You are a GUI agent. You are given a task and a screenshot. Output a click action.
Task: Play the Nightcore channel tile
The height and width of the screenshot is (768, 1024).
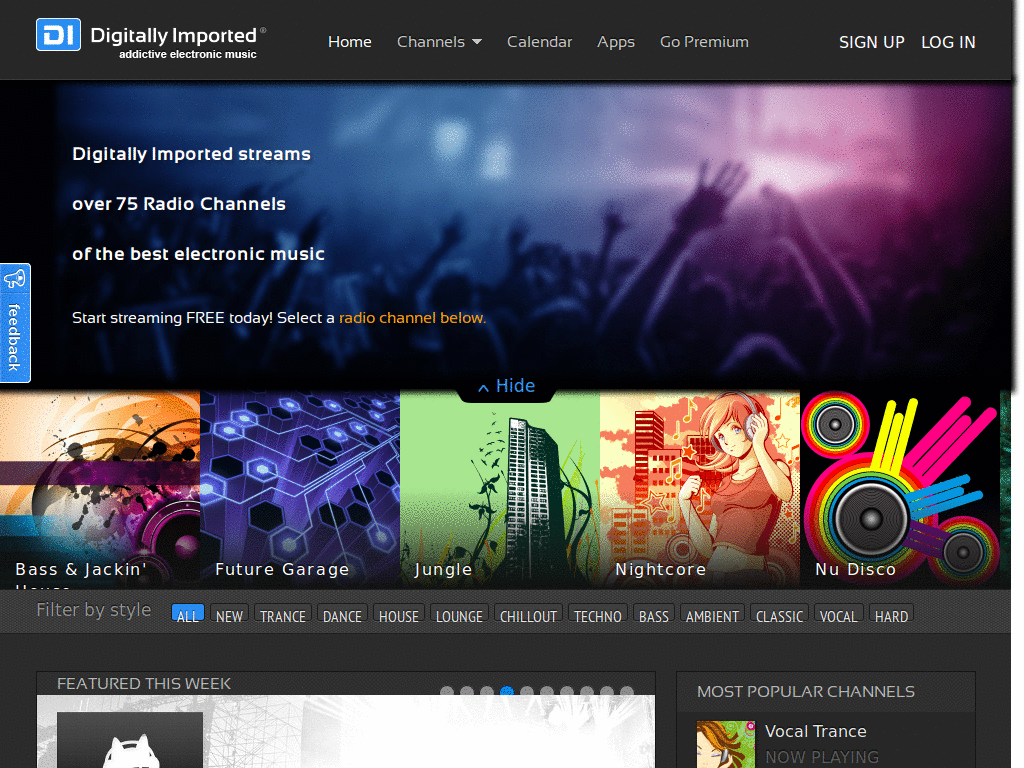click(699, 490)
